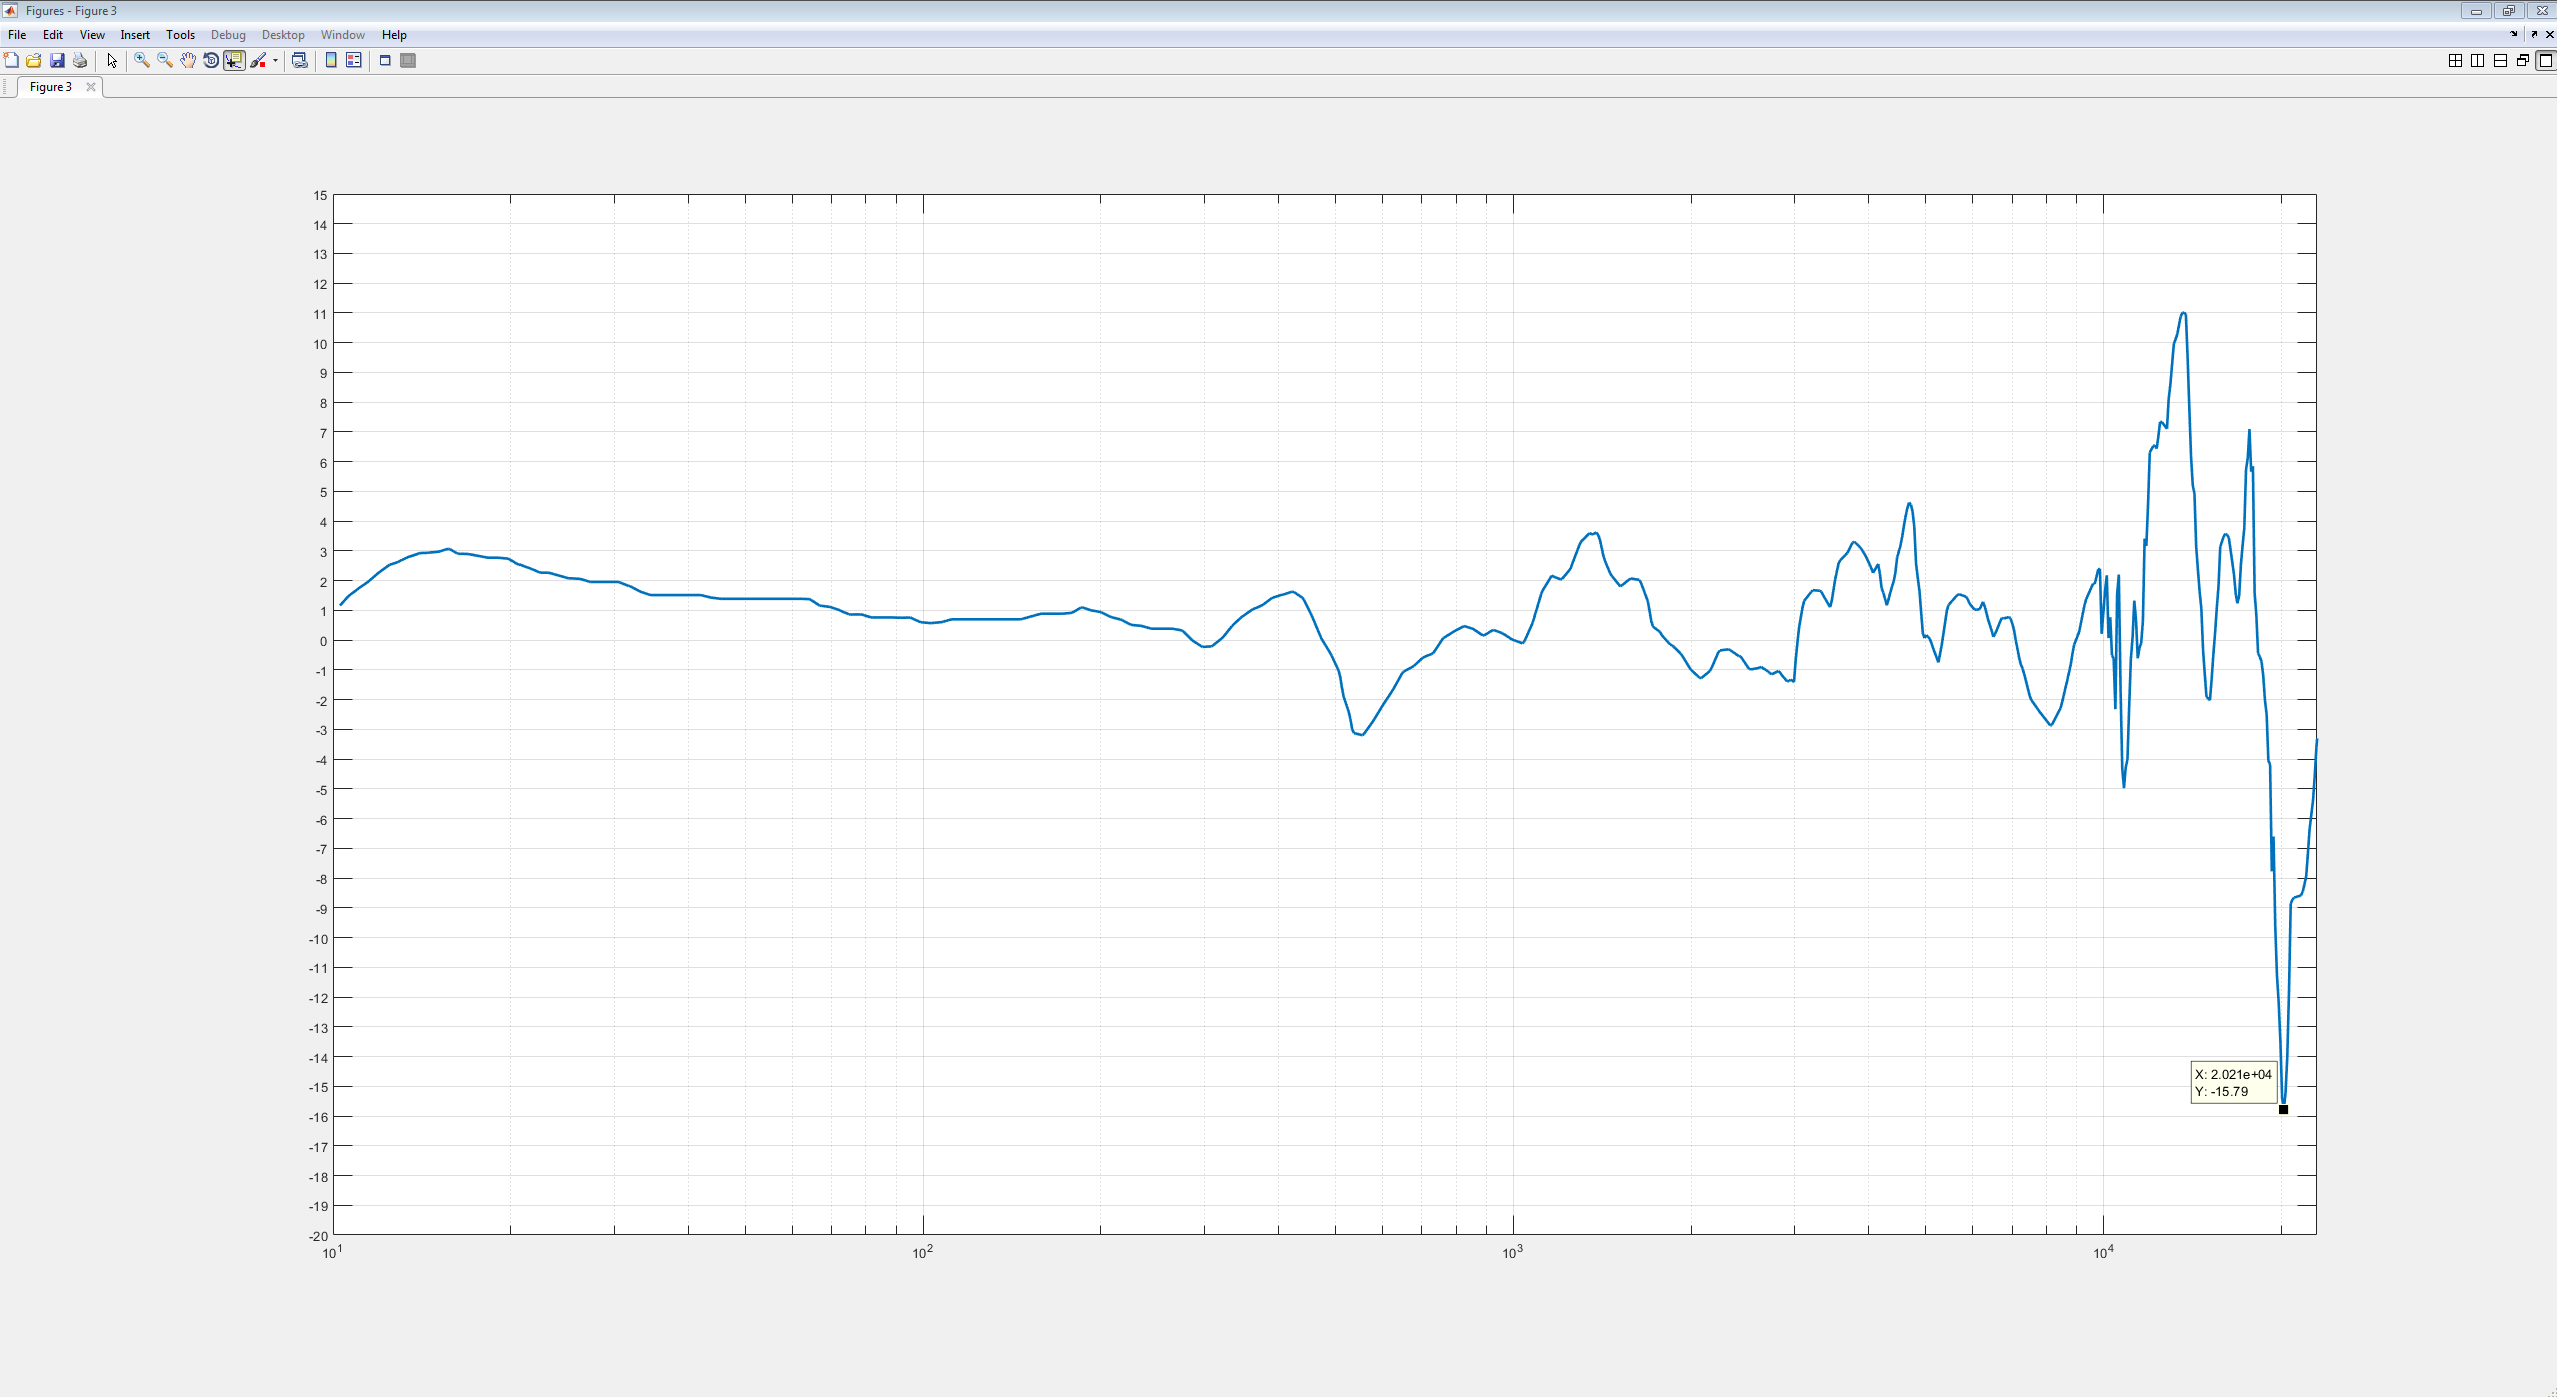Click the 10^3 x-axis label
Image resolution: width=2557 pixels, height=1397 pixels.
tap(1511, 1252)
